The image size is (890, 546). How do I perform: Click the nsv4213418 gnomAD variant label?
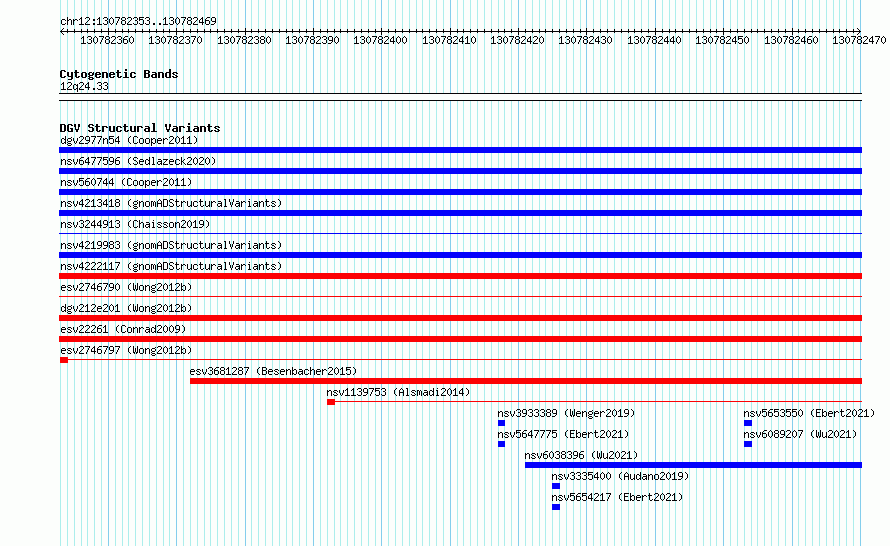point(171,203)
